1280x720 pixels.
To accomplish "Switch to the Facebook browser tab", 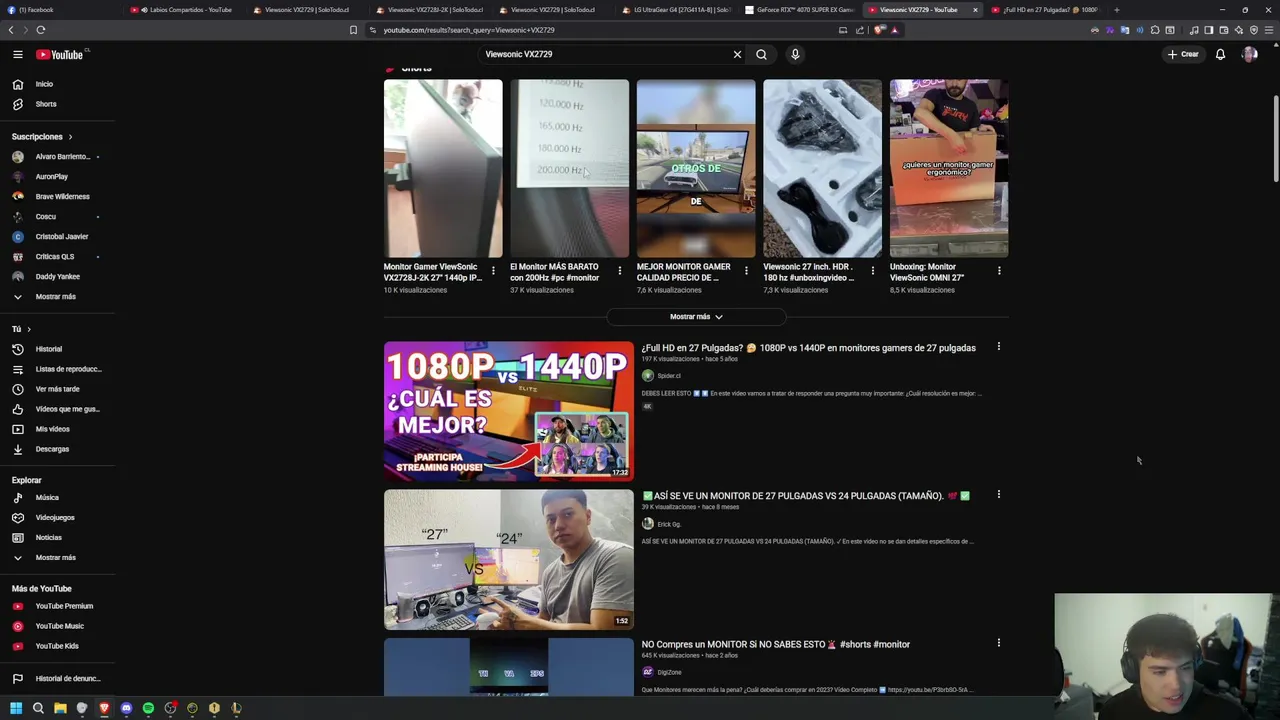I will click(x=60, y=10).
